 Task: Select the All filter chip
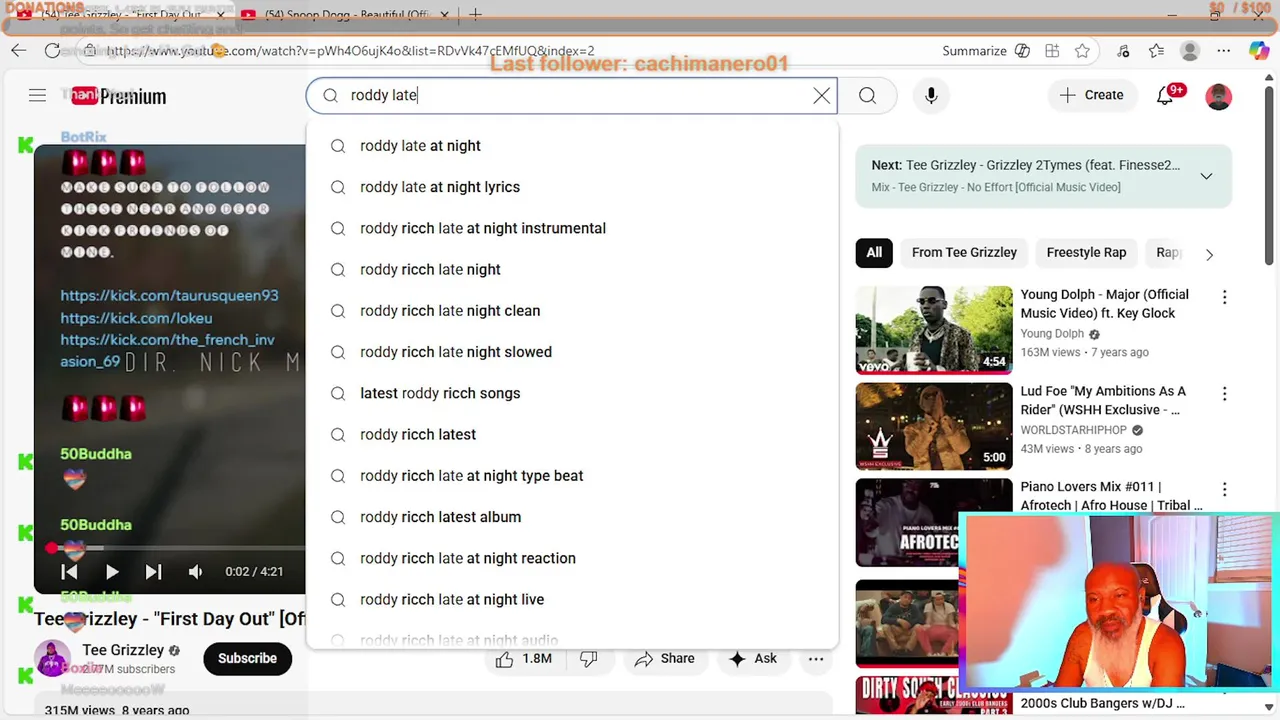coord(874,253)
